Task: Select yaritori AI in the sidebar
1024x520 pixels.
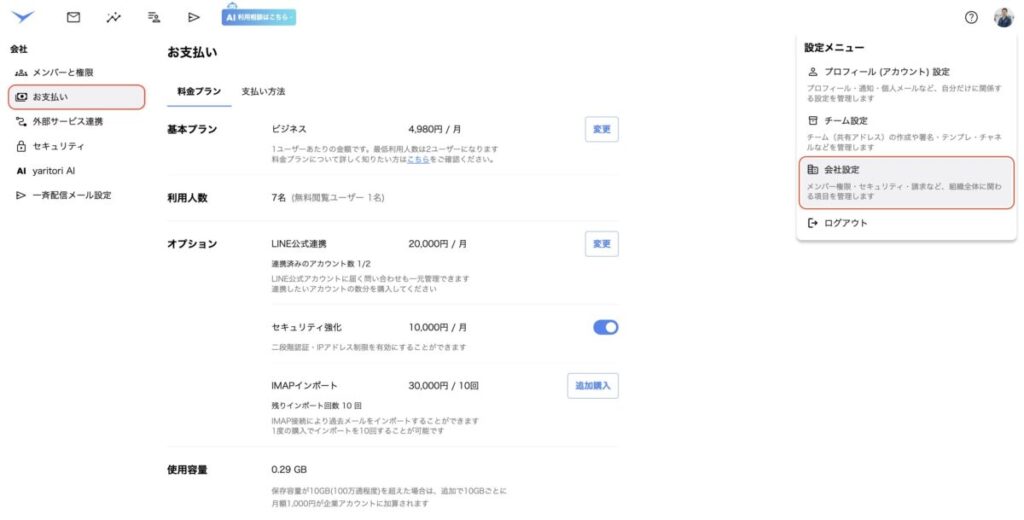Action: click(55, 170)
